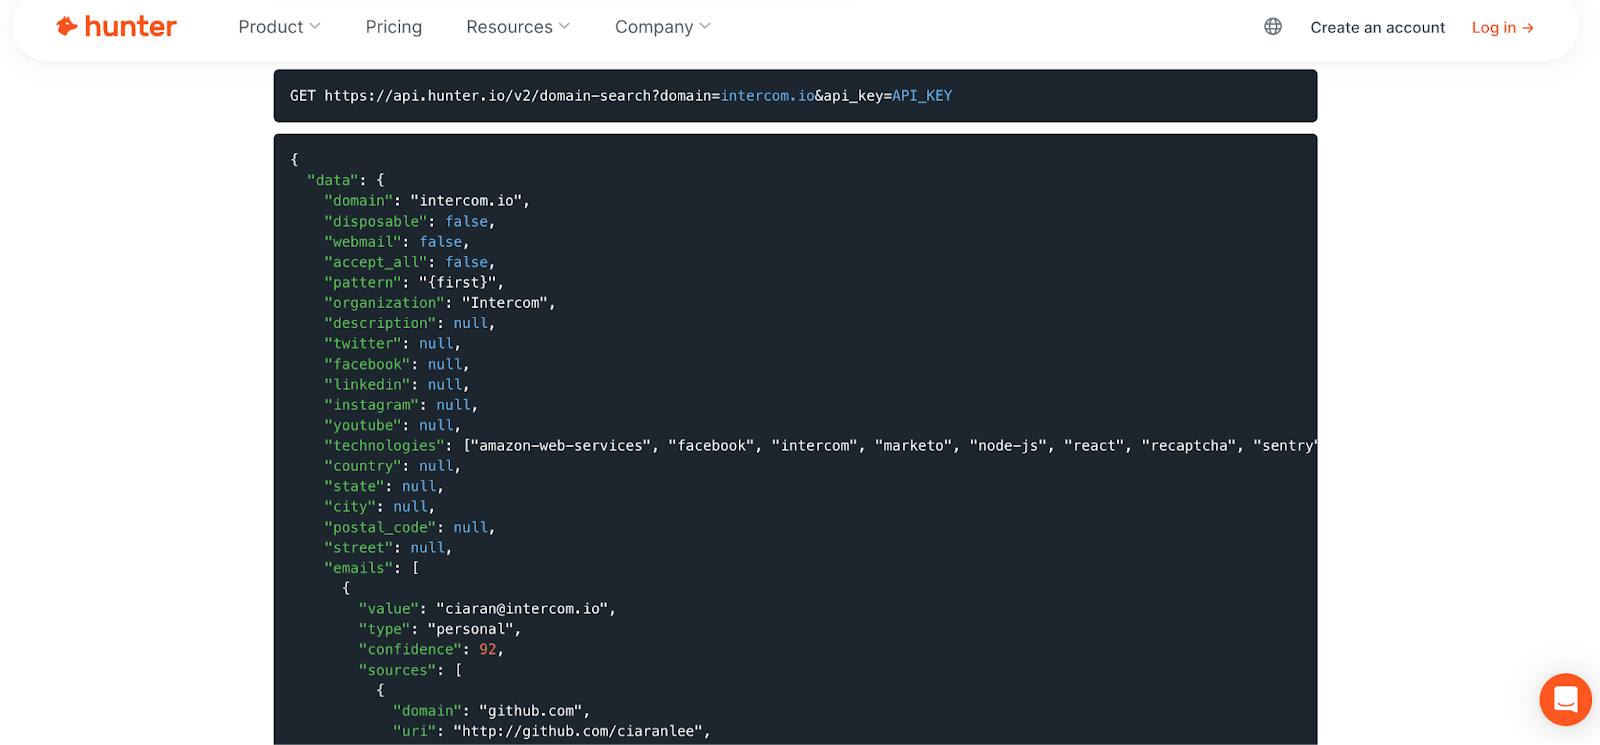Click the "linkedin": null line
The width and height of the screenshot is (1600, 745).
[396, 384]
